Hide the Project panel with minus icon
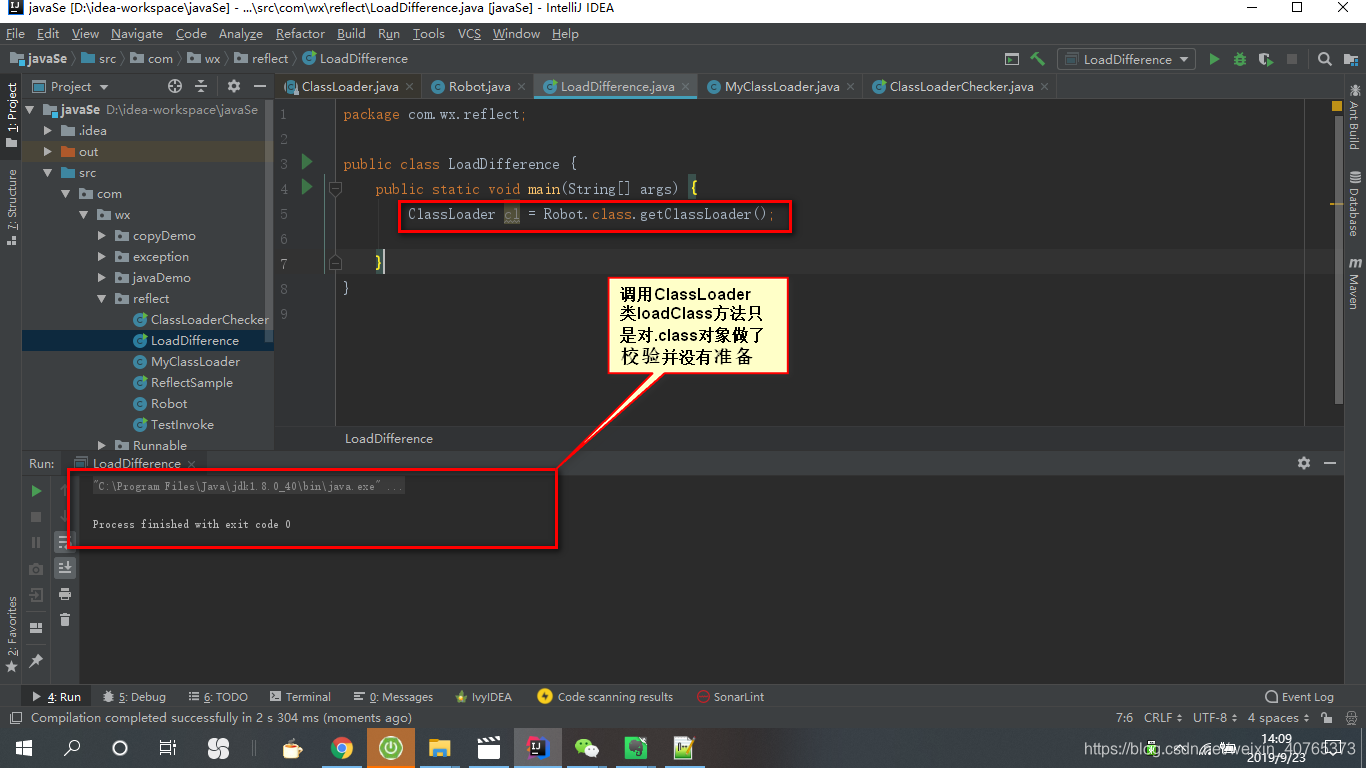The height and width of the screenshot is (768, 1366). pos(260,86)
